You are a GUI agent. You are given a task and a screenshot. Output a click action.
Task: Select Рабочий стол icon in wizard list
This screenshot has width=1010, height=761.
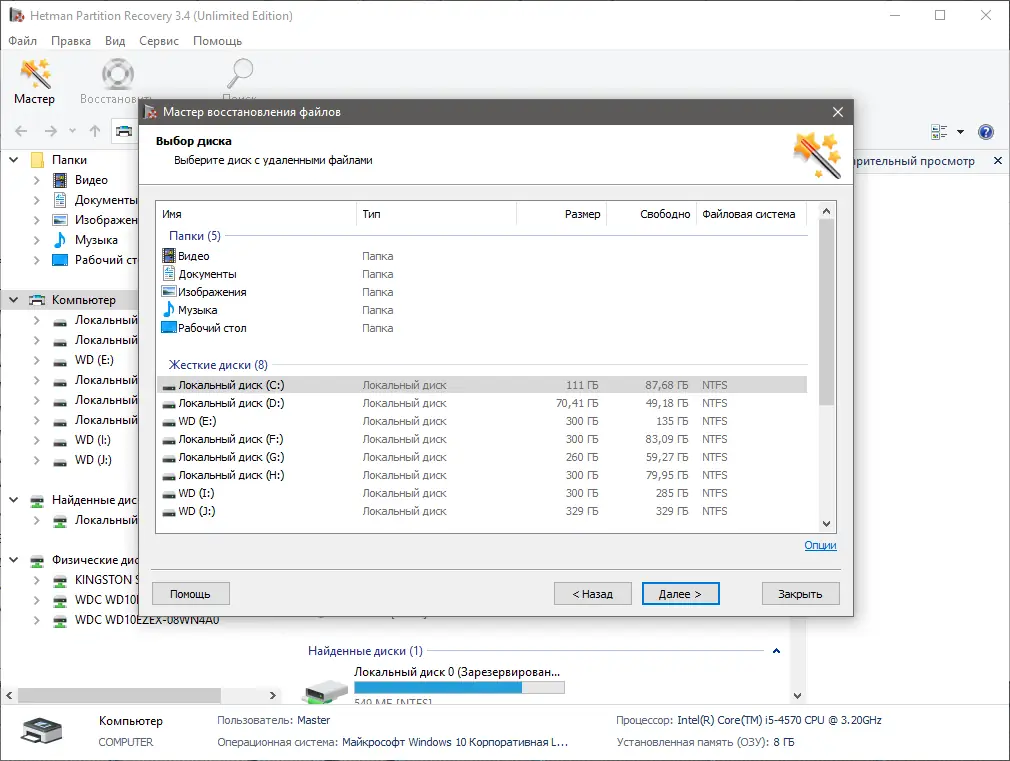coord(169,327)
